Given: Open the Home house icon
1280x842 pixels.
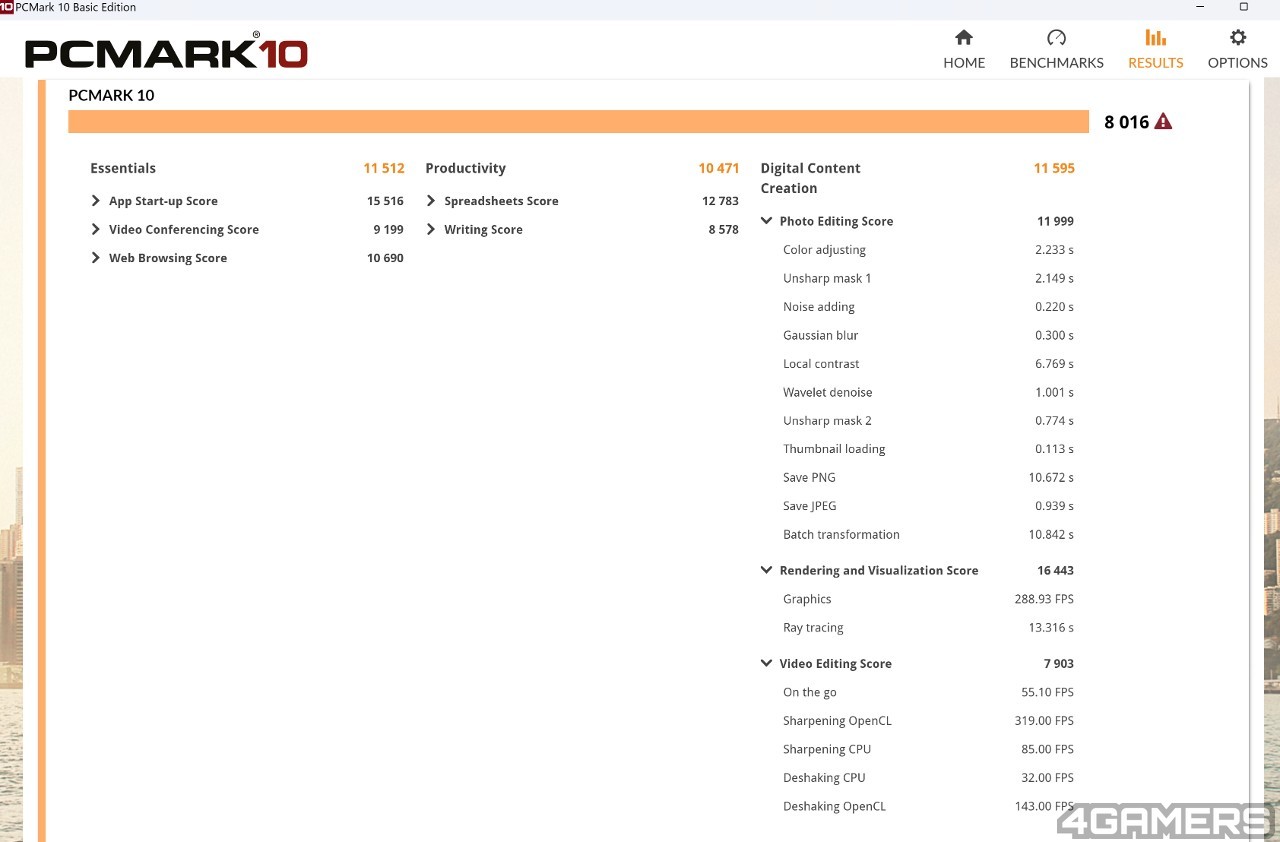Looking at the screenshot, I should 964,38.
